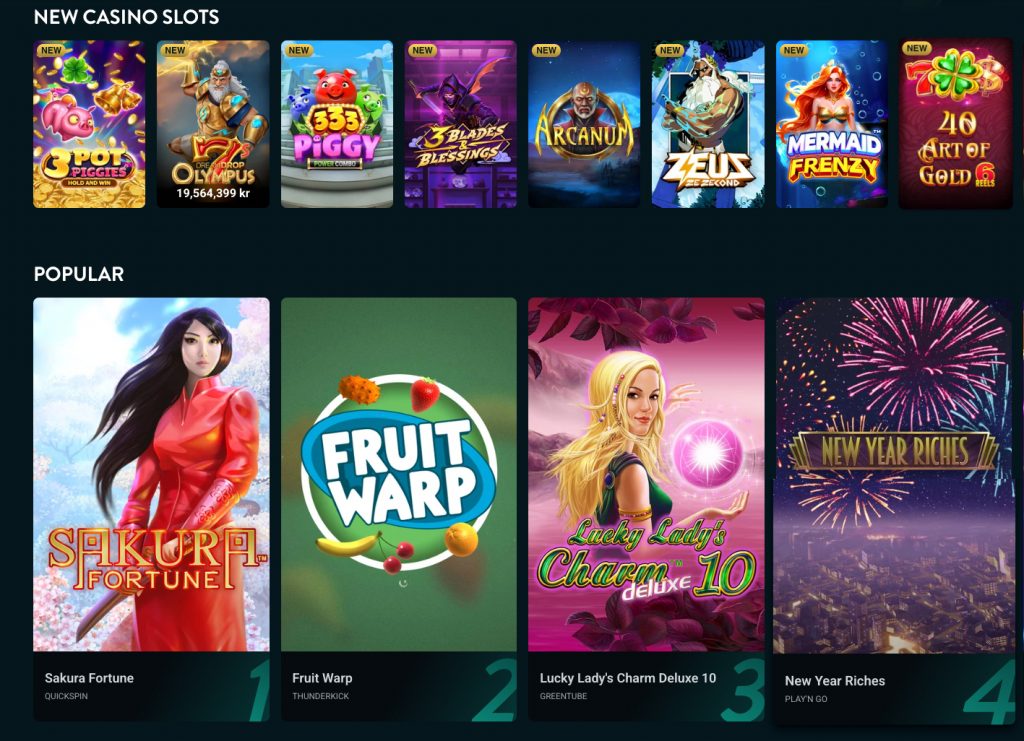The height and width of the screenshot is (741, 1024).
Task: Click the NEW badge on Arcanum tile
Action: (x=546, y=50)
